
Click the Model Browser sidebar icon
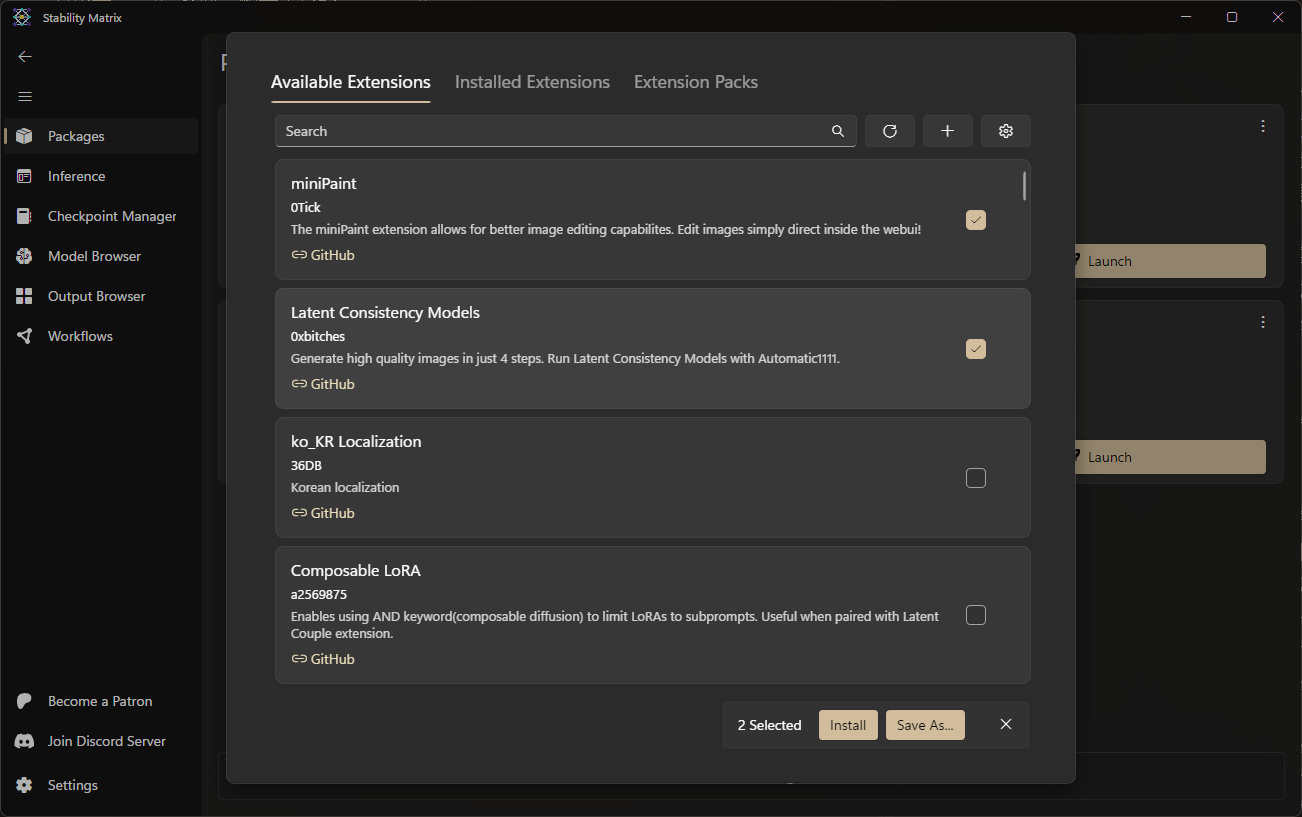(25, 256)
